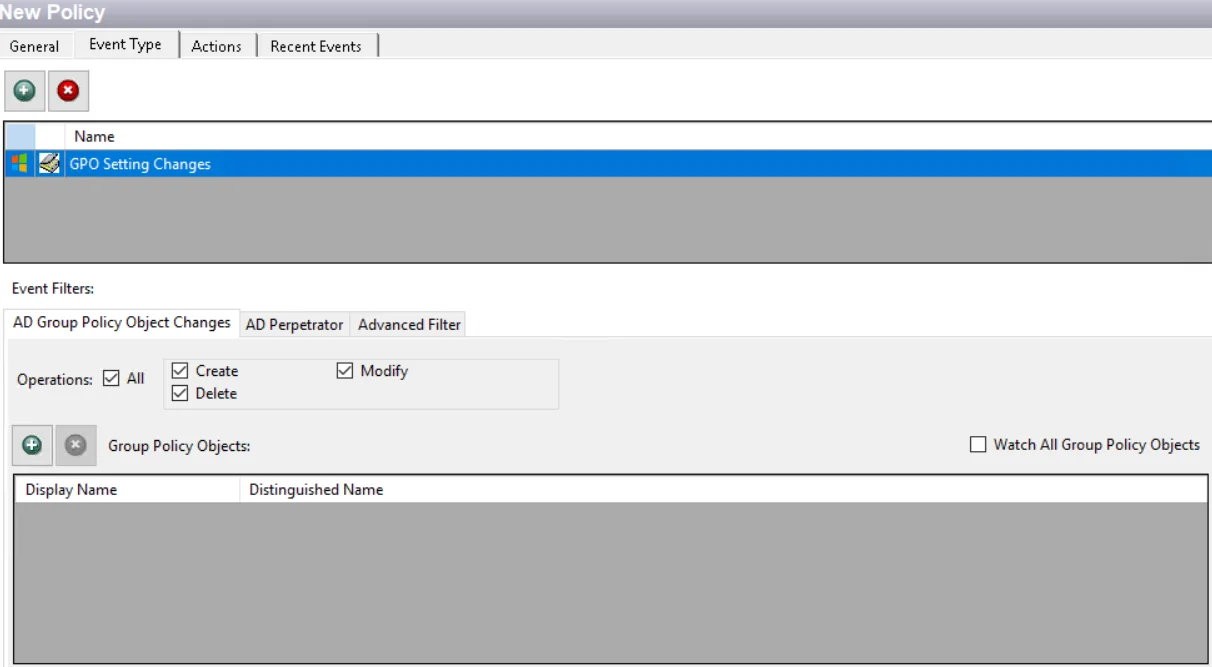Sort by Display Name column header

click(x=127, y=490)
